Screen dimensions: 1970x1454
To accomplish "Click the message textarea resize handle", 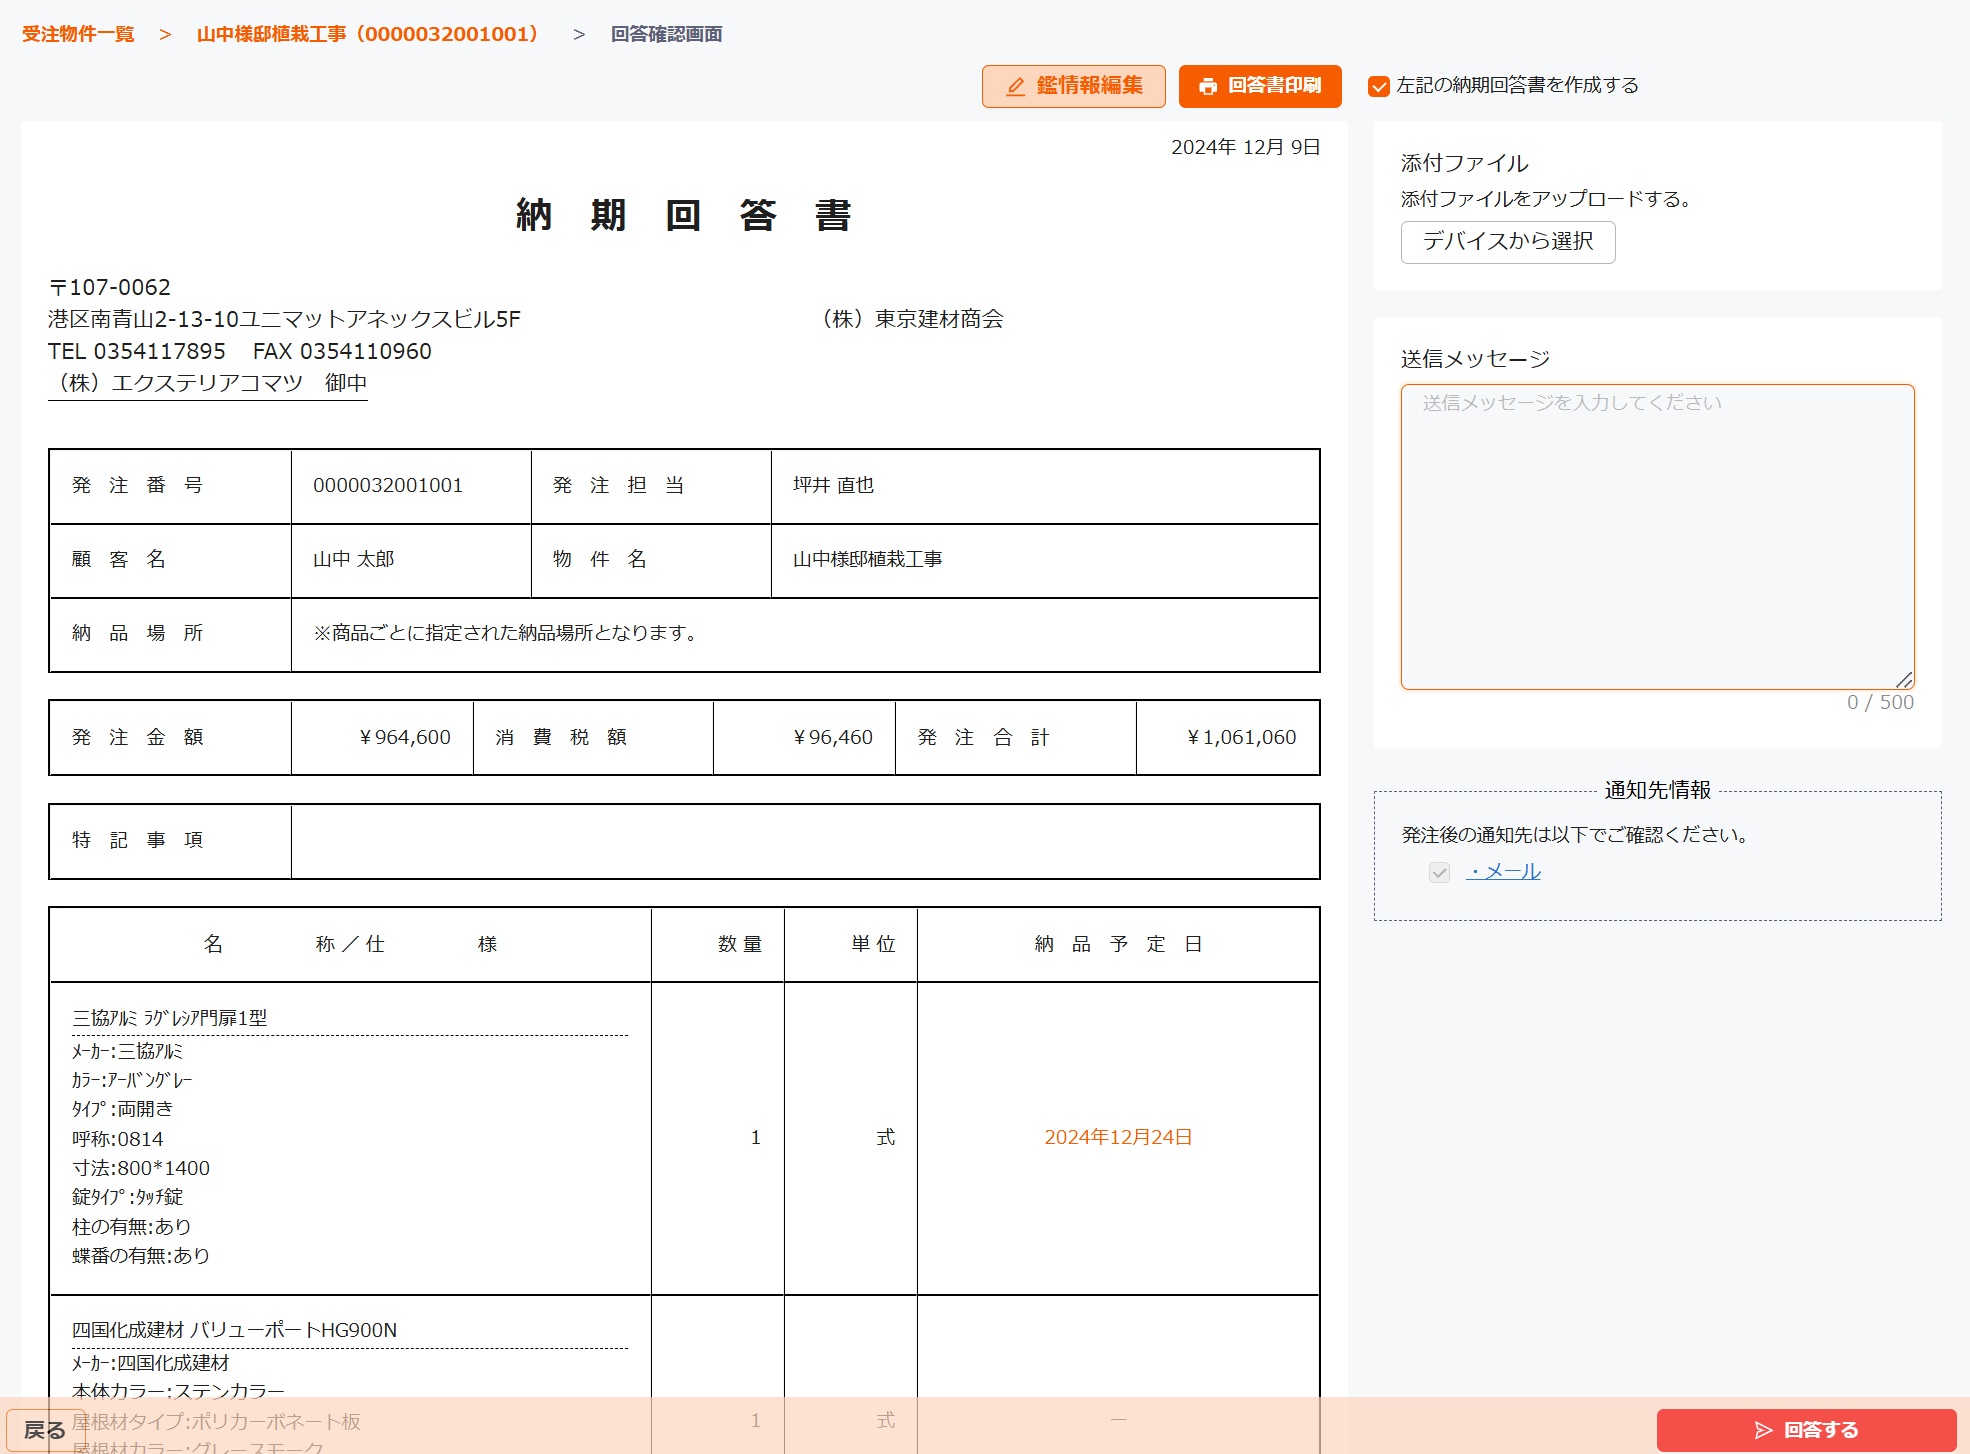I will (1904, 679).
